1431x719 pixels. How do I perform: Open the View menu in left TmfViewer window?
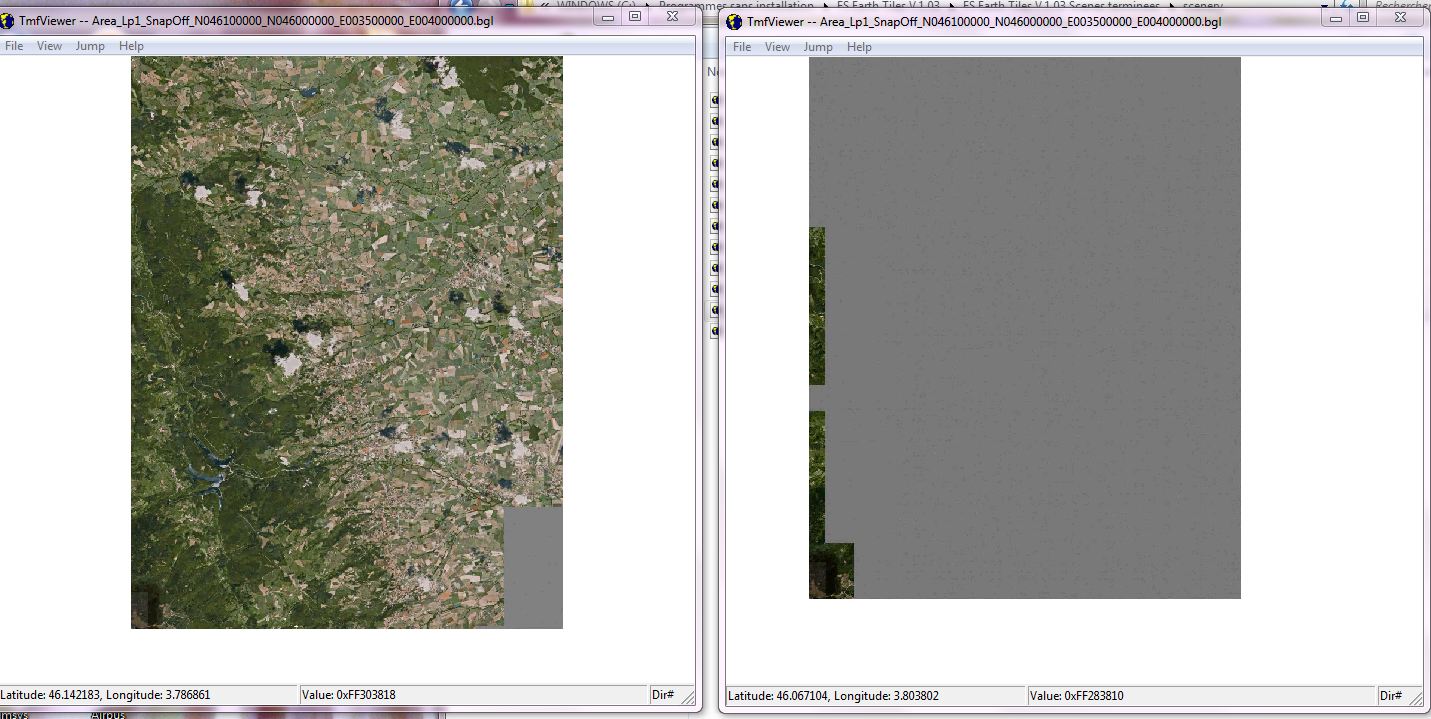click(x=49, y=46)
